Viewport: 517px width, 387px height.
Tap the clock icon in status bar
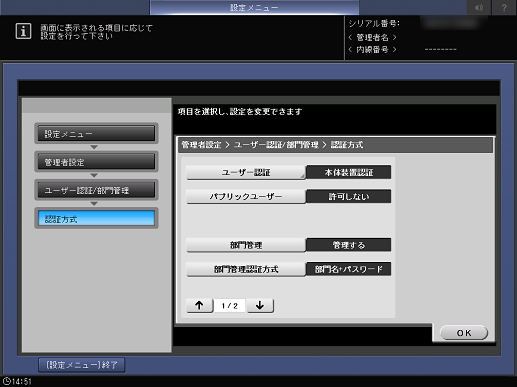click(x=7, y=381)
